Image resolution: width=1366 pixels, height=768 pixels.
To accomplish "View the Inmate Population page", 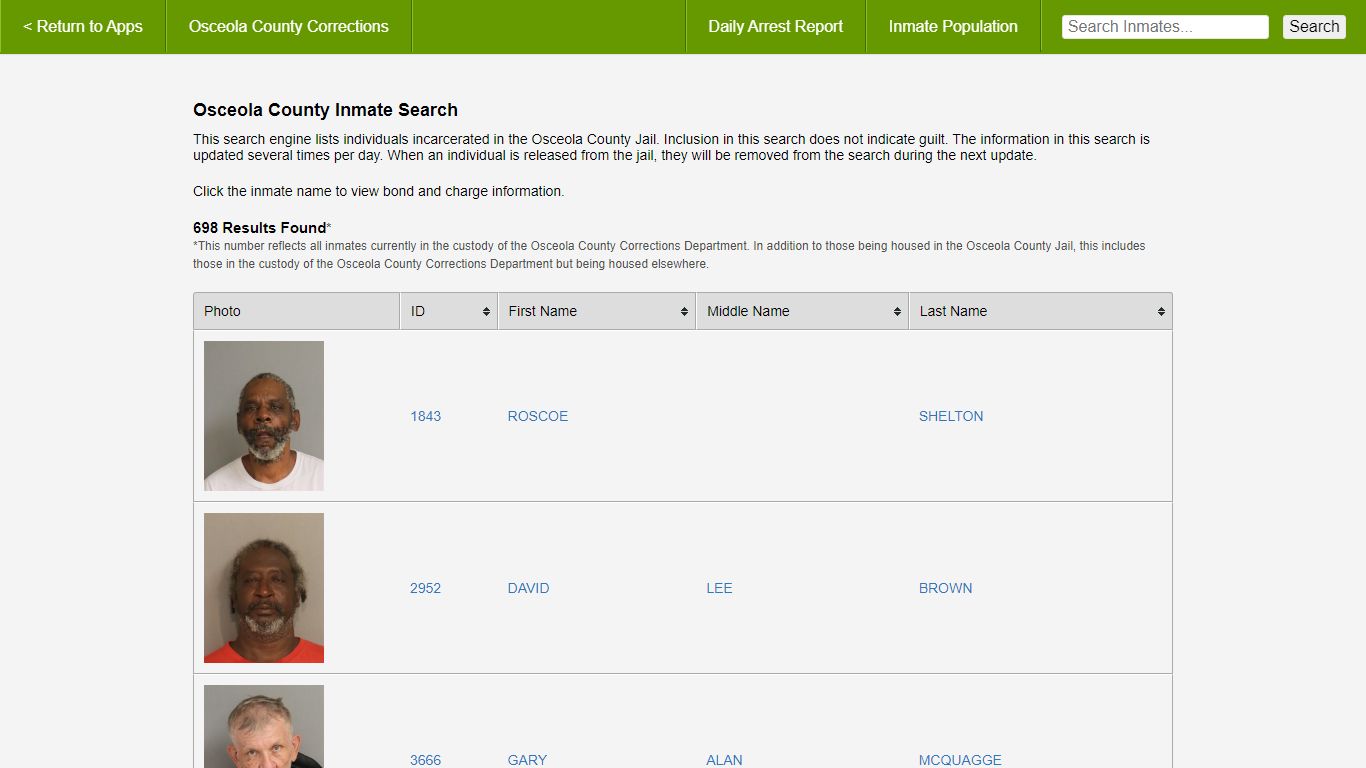I will (953, 27).
